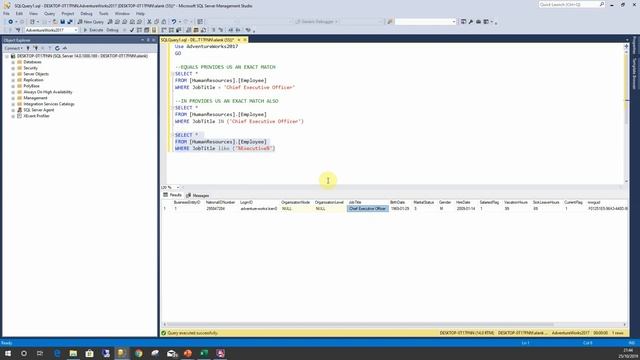640x360 pixels.
Task: Click the Save All icon in the toolbar
Action: tap(70, 22)
